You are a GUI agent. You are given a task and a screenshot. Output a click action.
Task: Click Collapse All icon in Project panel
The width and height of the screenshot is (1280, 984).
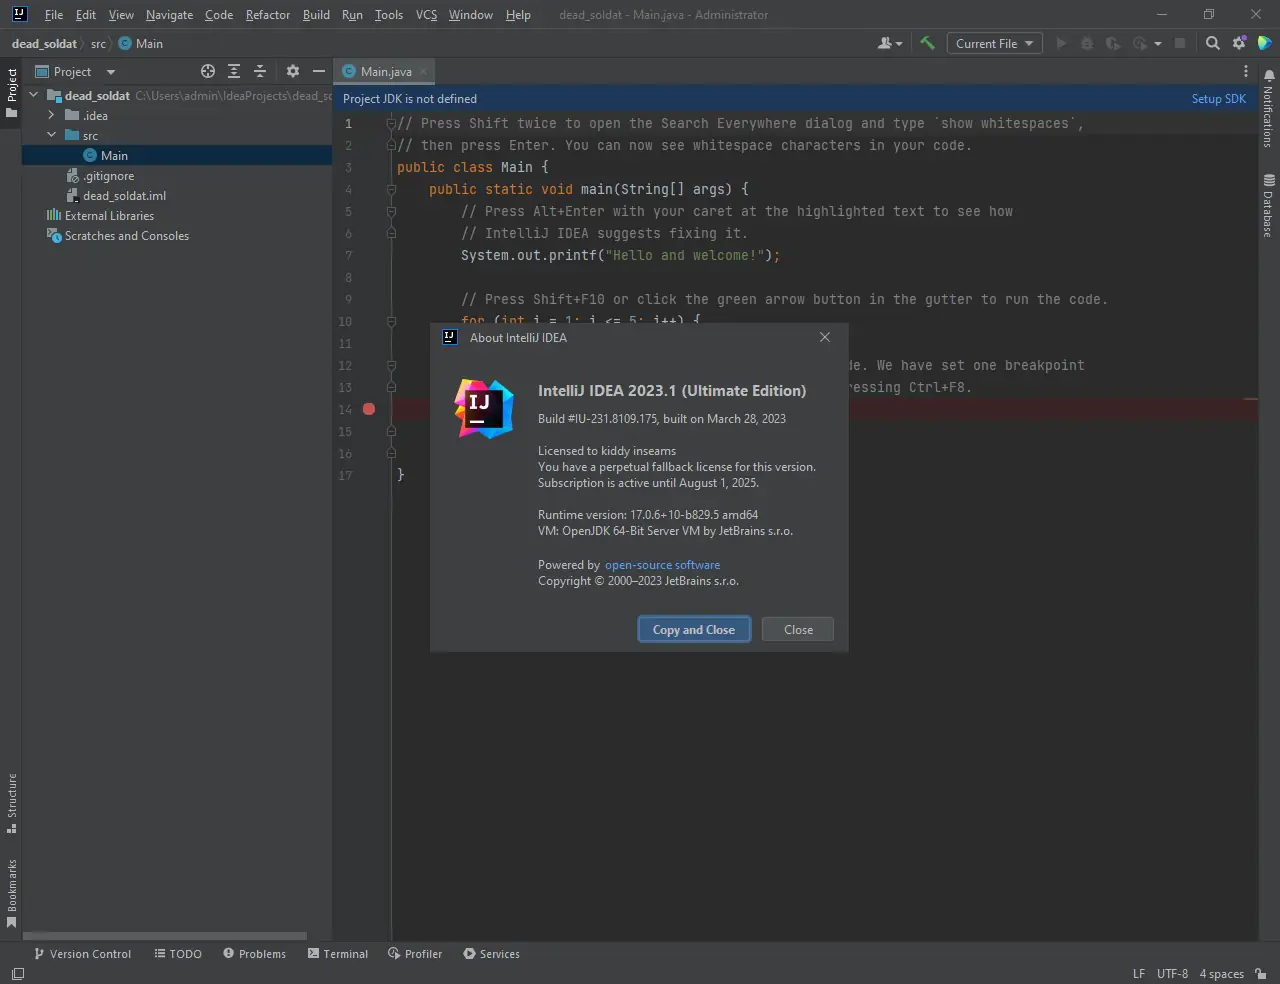[x=260, y=71]
